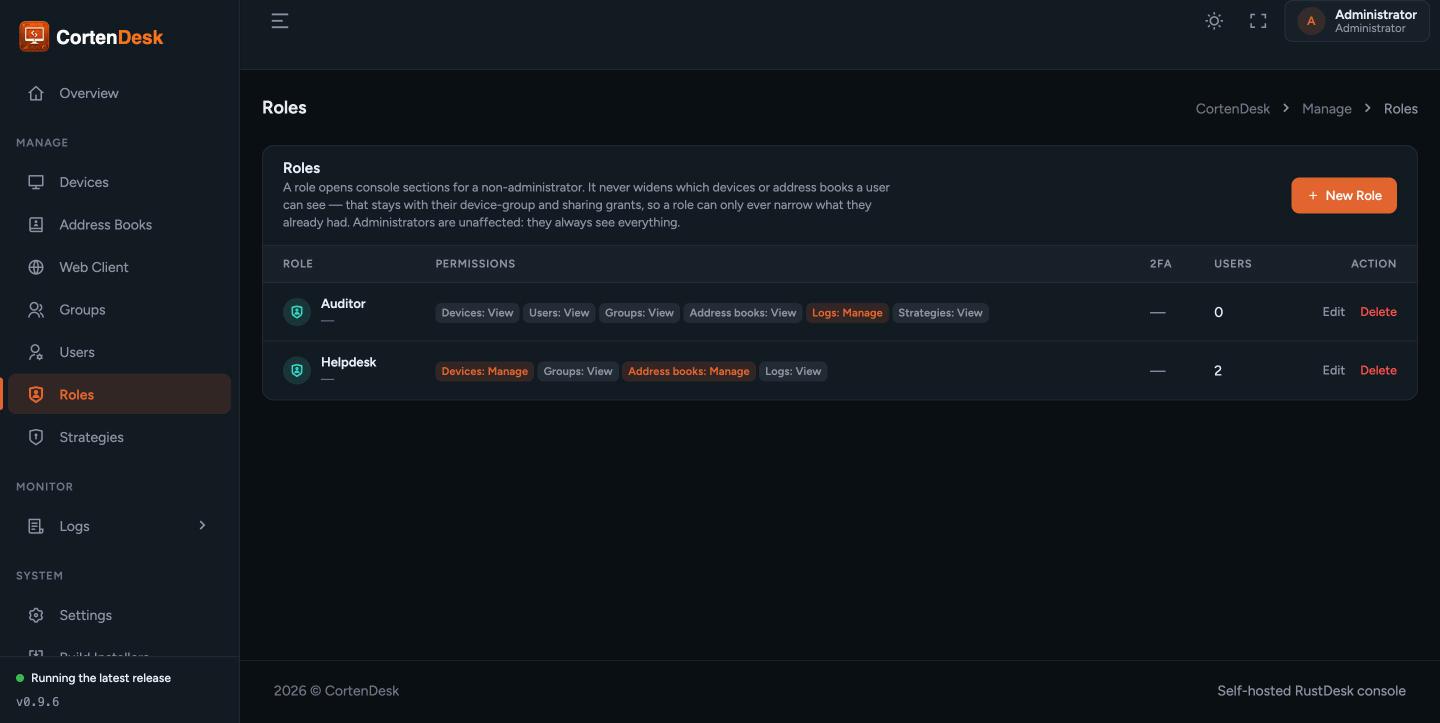The image size is (1440, 723).
Task: Open Settings in the sidebar
Action: click(x=120, y=615)
